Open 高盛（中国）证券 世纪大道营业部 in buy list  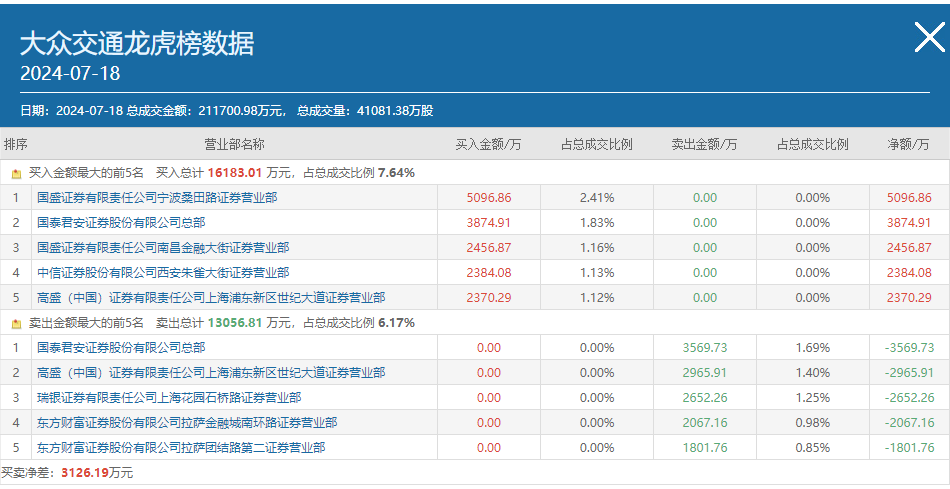point(211,298)
